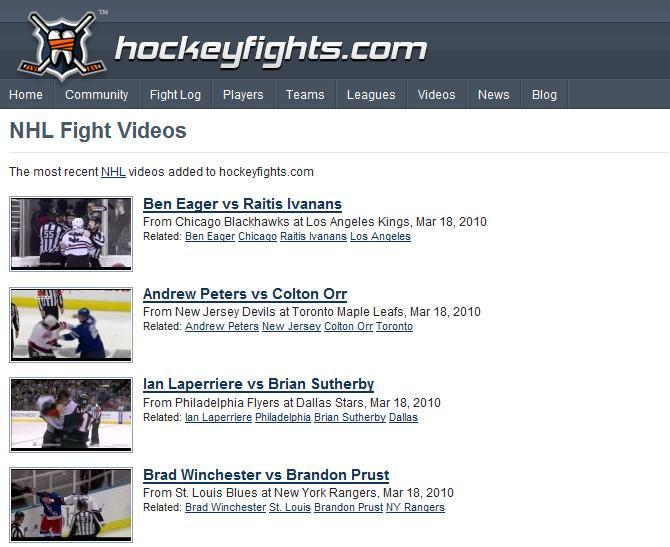Click the hockeyfights.com tooth logo icon
The image size is (670, 547).
point(62,46)
